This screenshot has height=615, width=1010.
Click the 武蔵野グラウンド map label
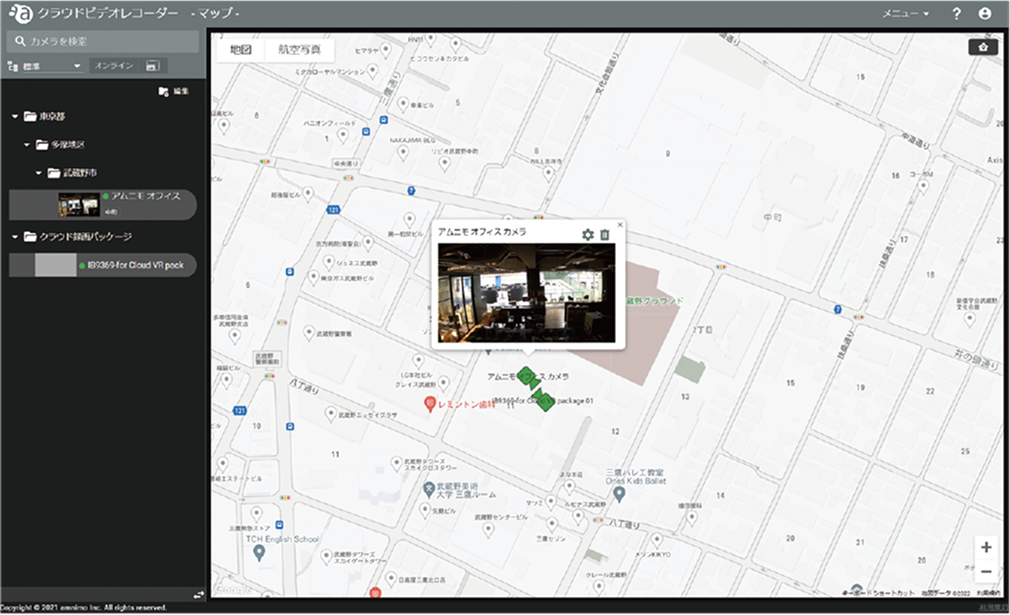point(655,301)
